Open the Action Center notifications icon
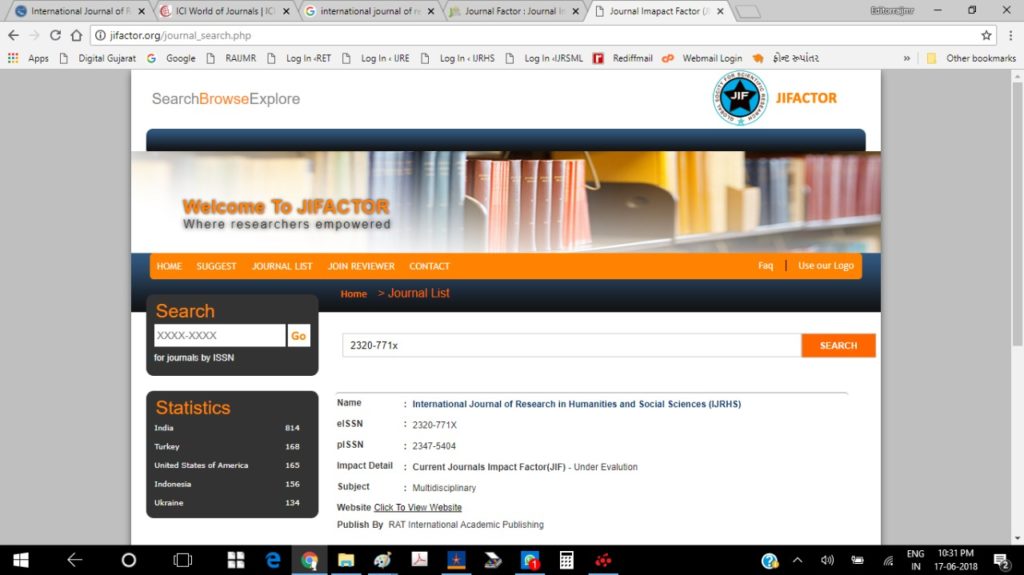Image resolution: width=1024 pixels, height=575 pixels. (x=1001, y=560)
